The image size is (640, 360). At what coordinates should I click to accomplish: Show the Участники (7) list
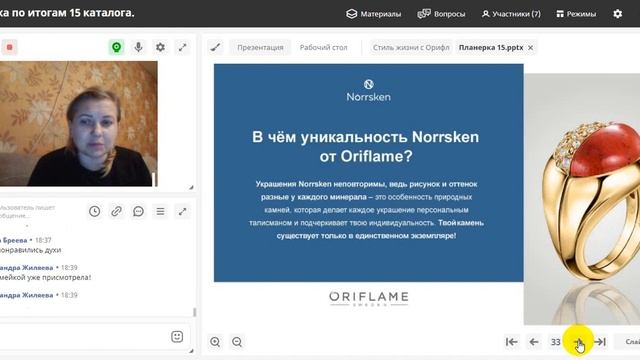tap(511, 14)
